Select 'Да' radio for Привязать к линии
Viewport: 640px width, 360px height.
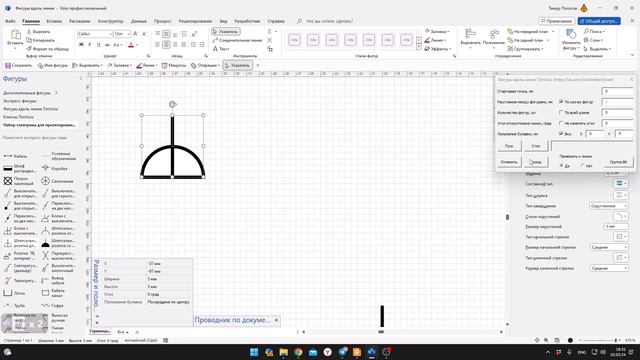click(562, 166)
